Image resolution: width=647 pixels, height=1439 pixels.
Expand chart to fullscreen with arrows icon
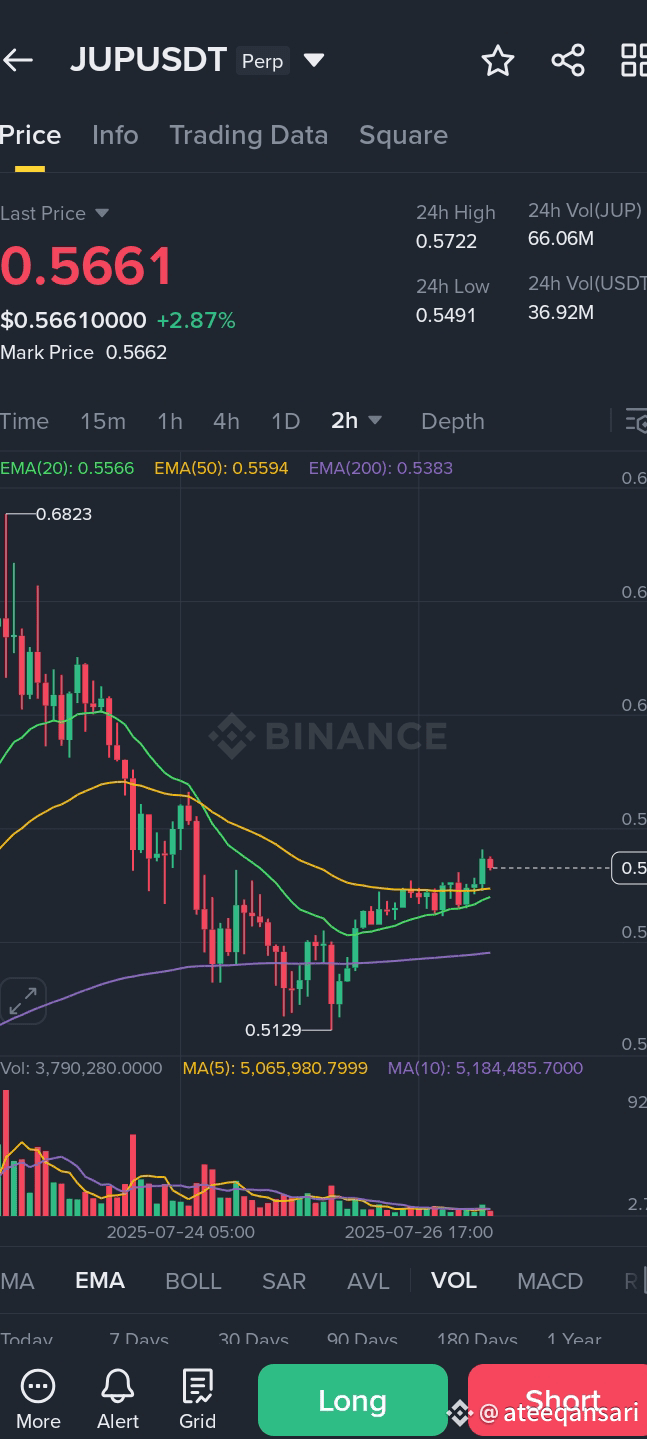[23, 1000]
